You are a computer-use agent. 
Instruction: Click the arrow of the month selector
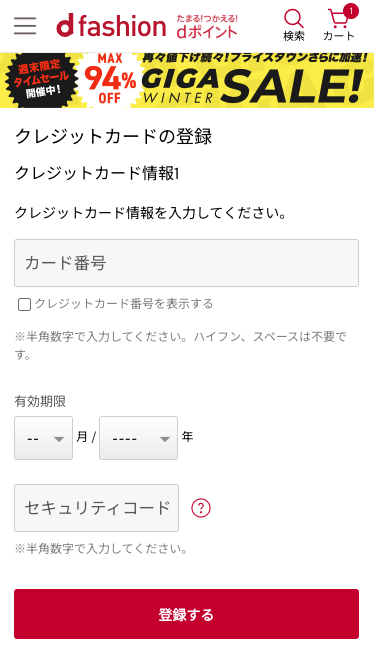pos(59,439)
